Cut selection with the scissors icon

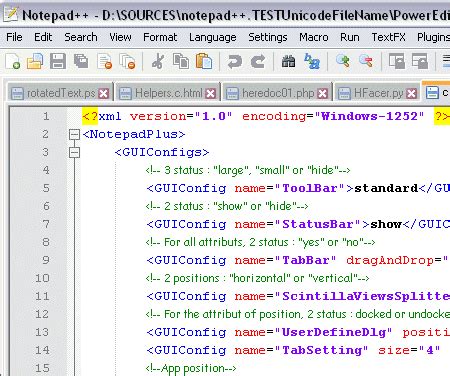[158, 62]
